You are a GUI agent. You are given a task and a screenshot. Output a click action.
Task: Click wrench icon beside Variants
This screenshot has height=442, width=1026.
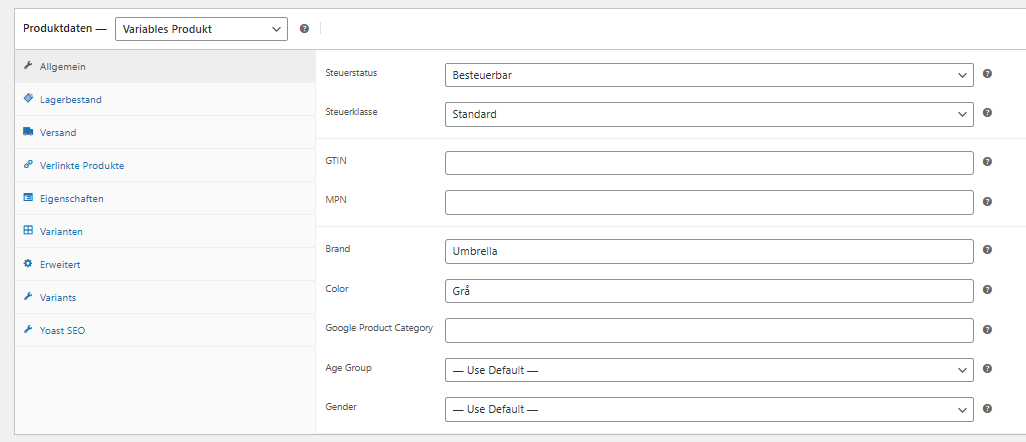tap(27, 297)
